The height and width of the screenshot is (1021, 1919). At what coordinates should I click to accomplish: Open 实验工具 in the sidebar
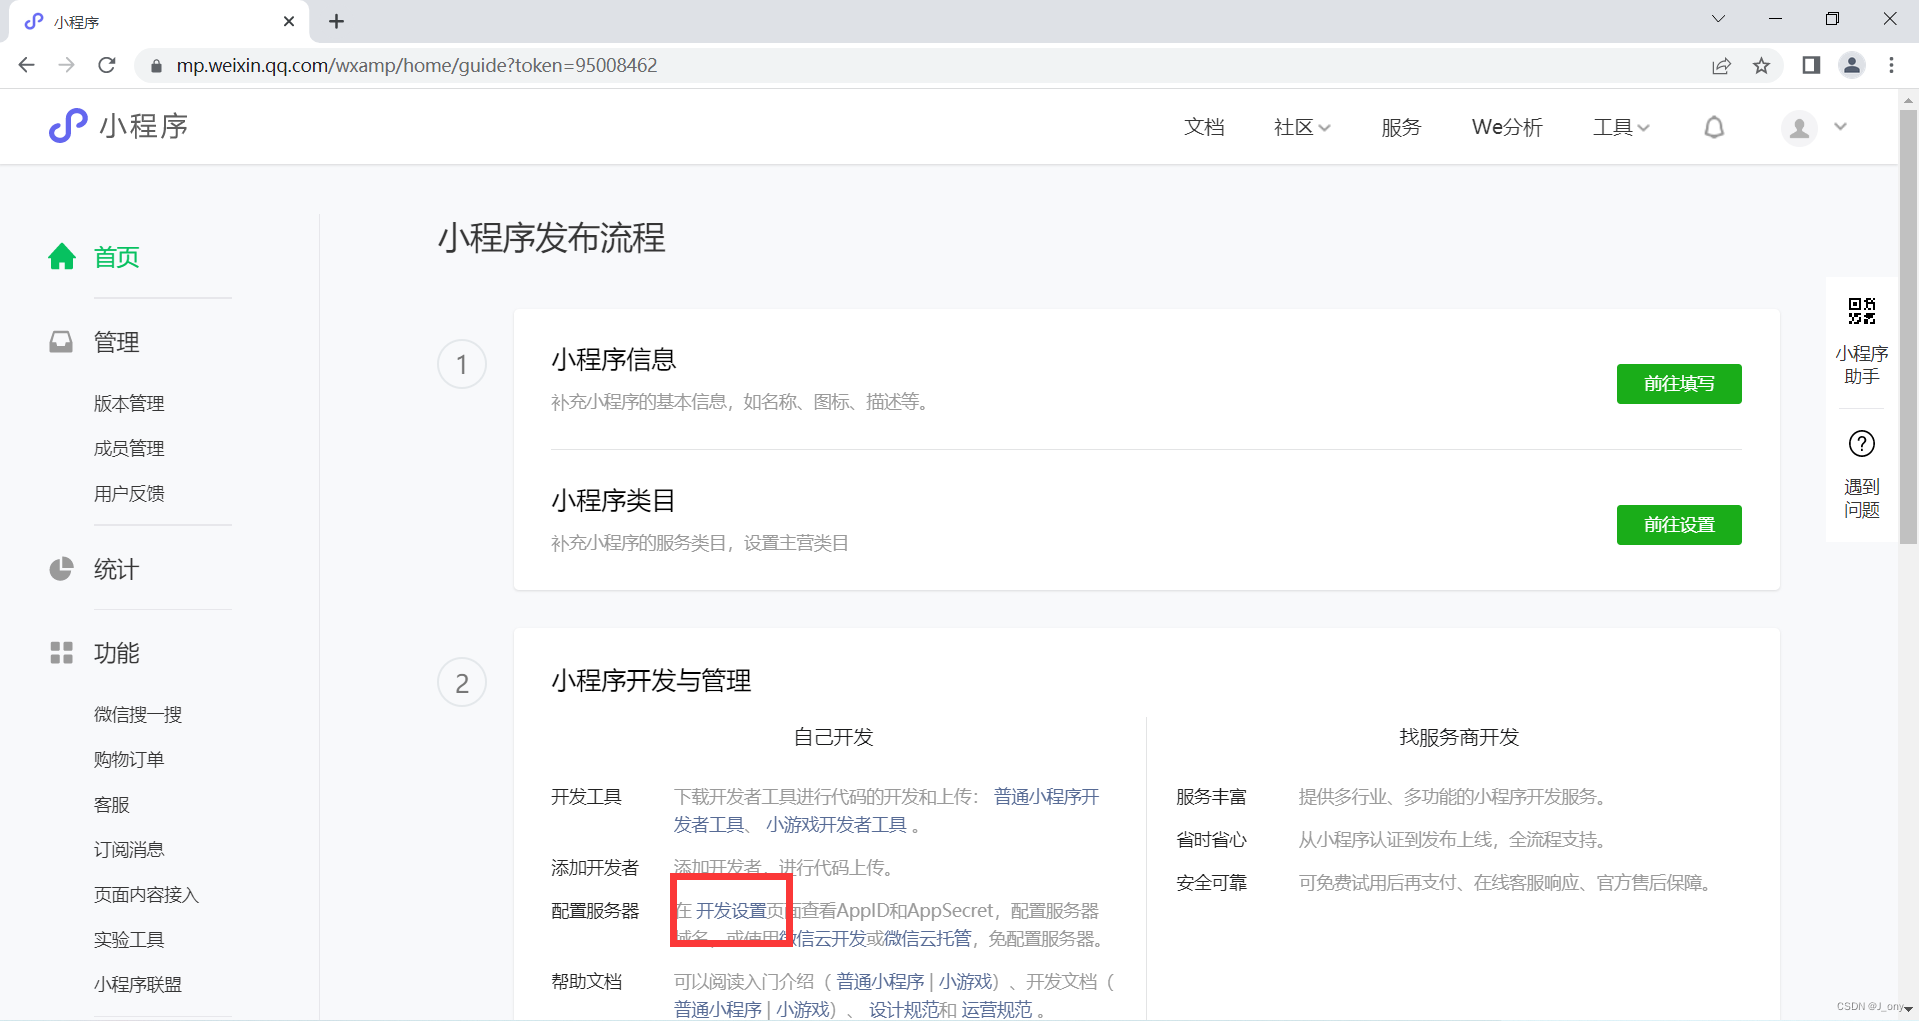pos(129,939)
